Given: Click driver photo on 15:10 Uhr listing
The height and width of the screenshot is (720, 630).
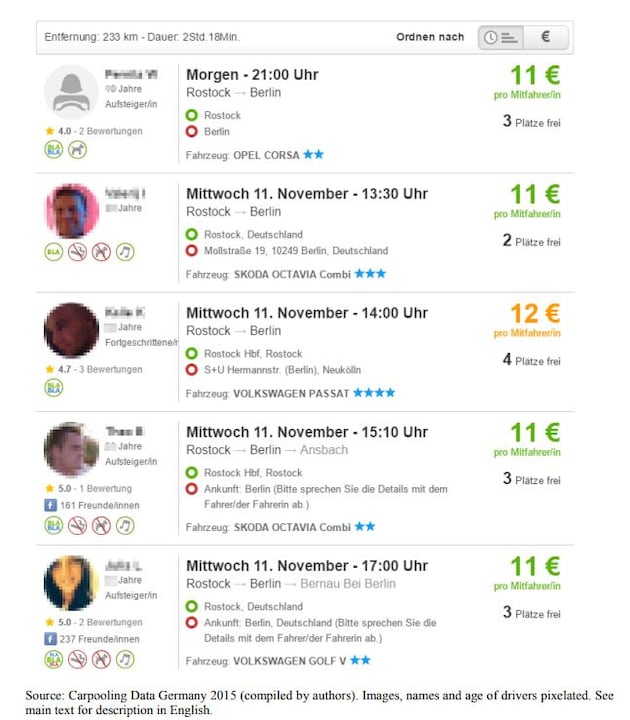Looking at the screenshot, I should click(71, 449).
